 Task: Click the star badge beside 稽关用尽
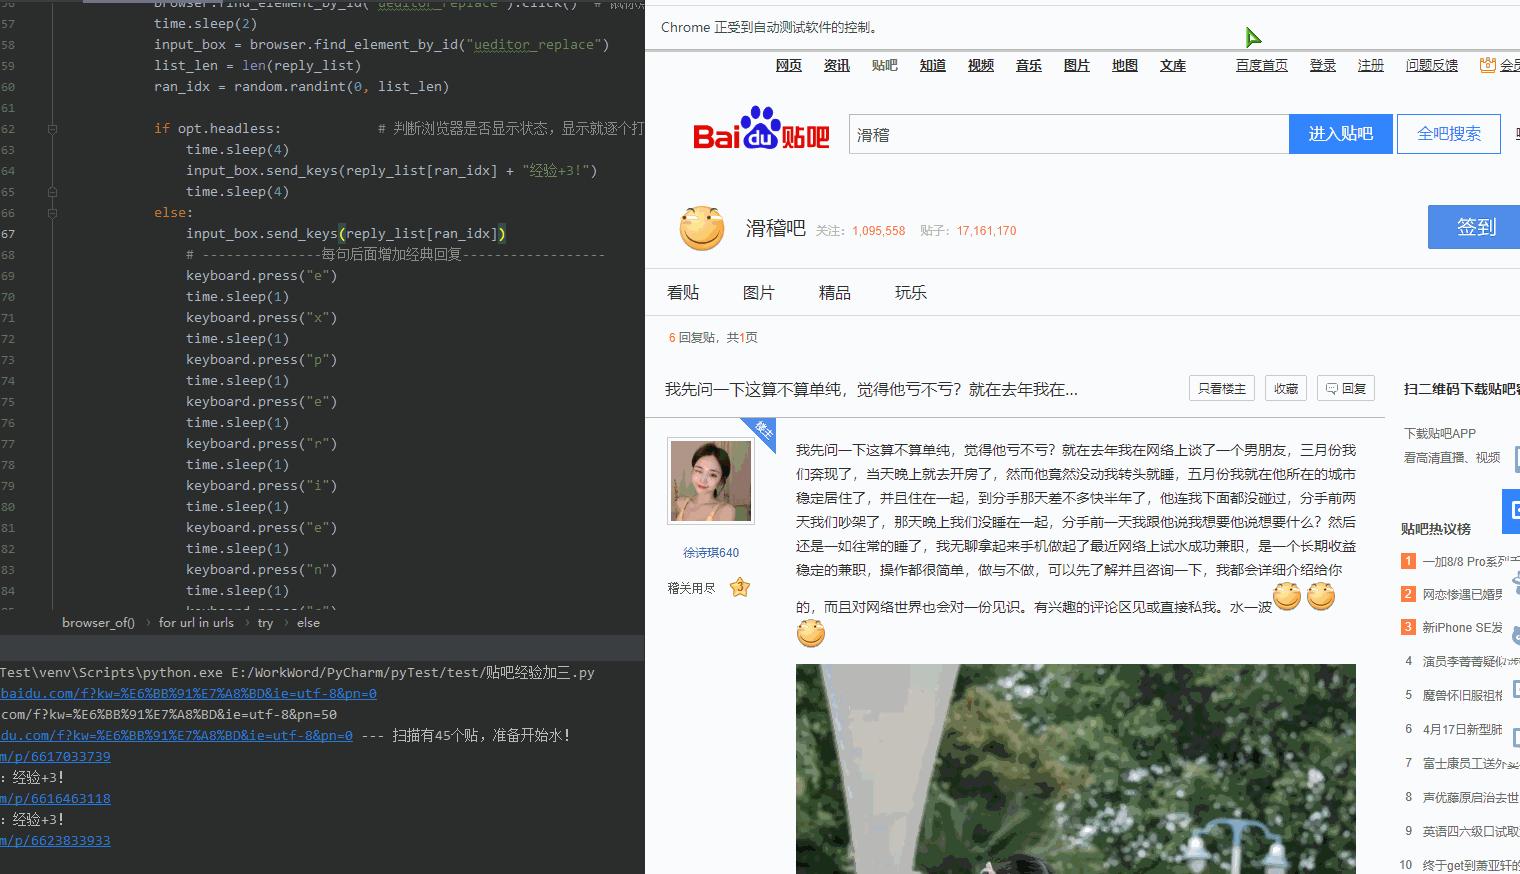[740, 587]
